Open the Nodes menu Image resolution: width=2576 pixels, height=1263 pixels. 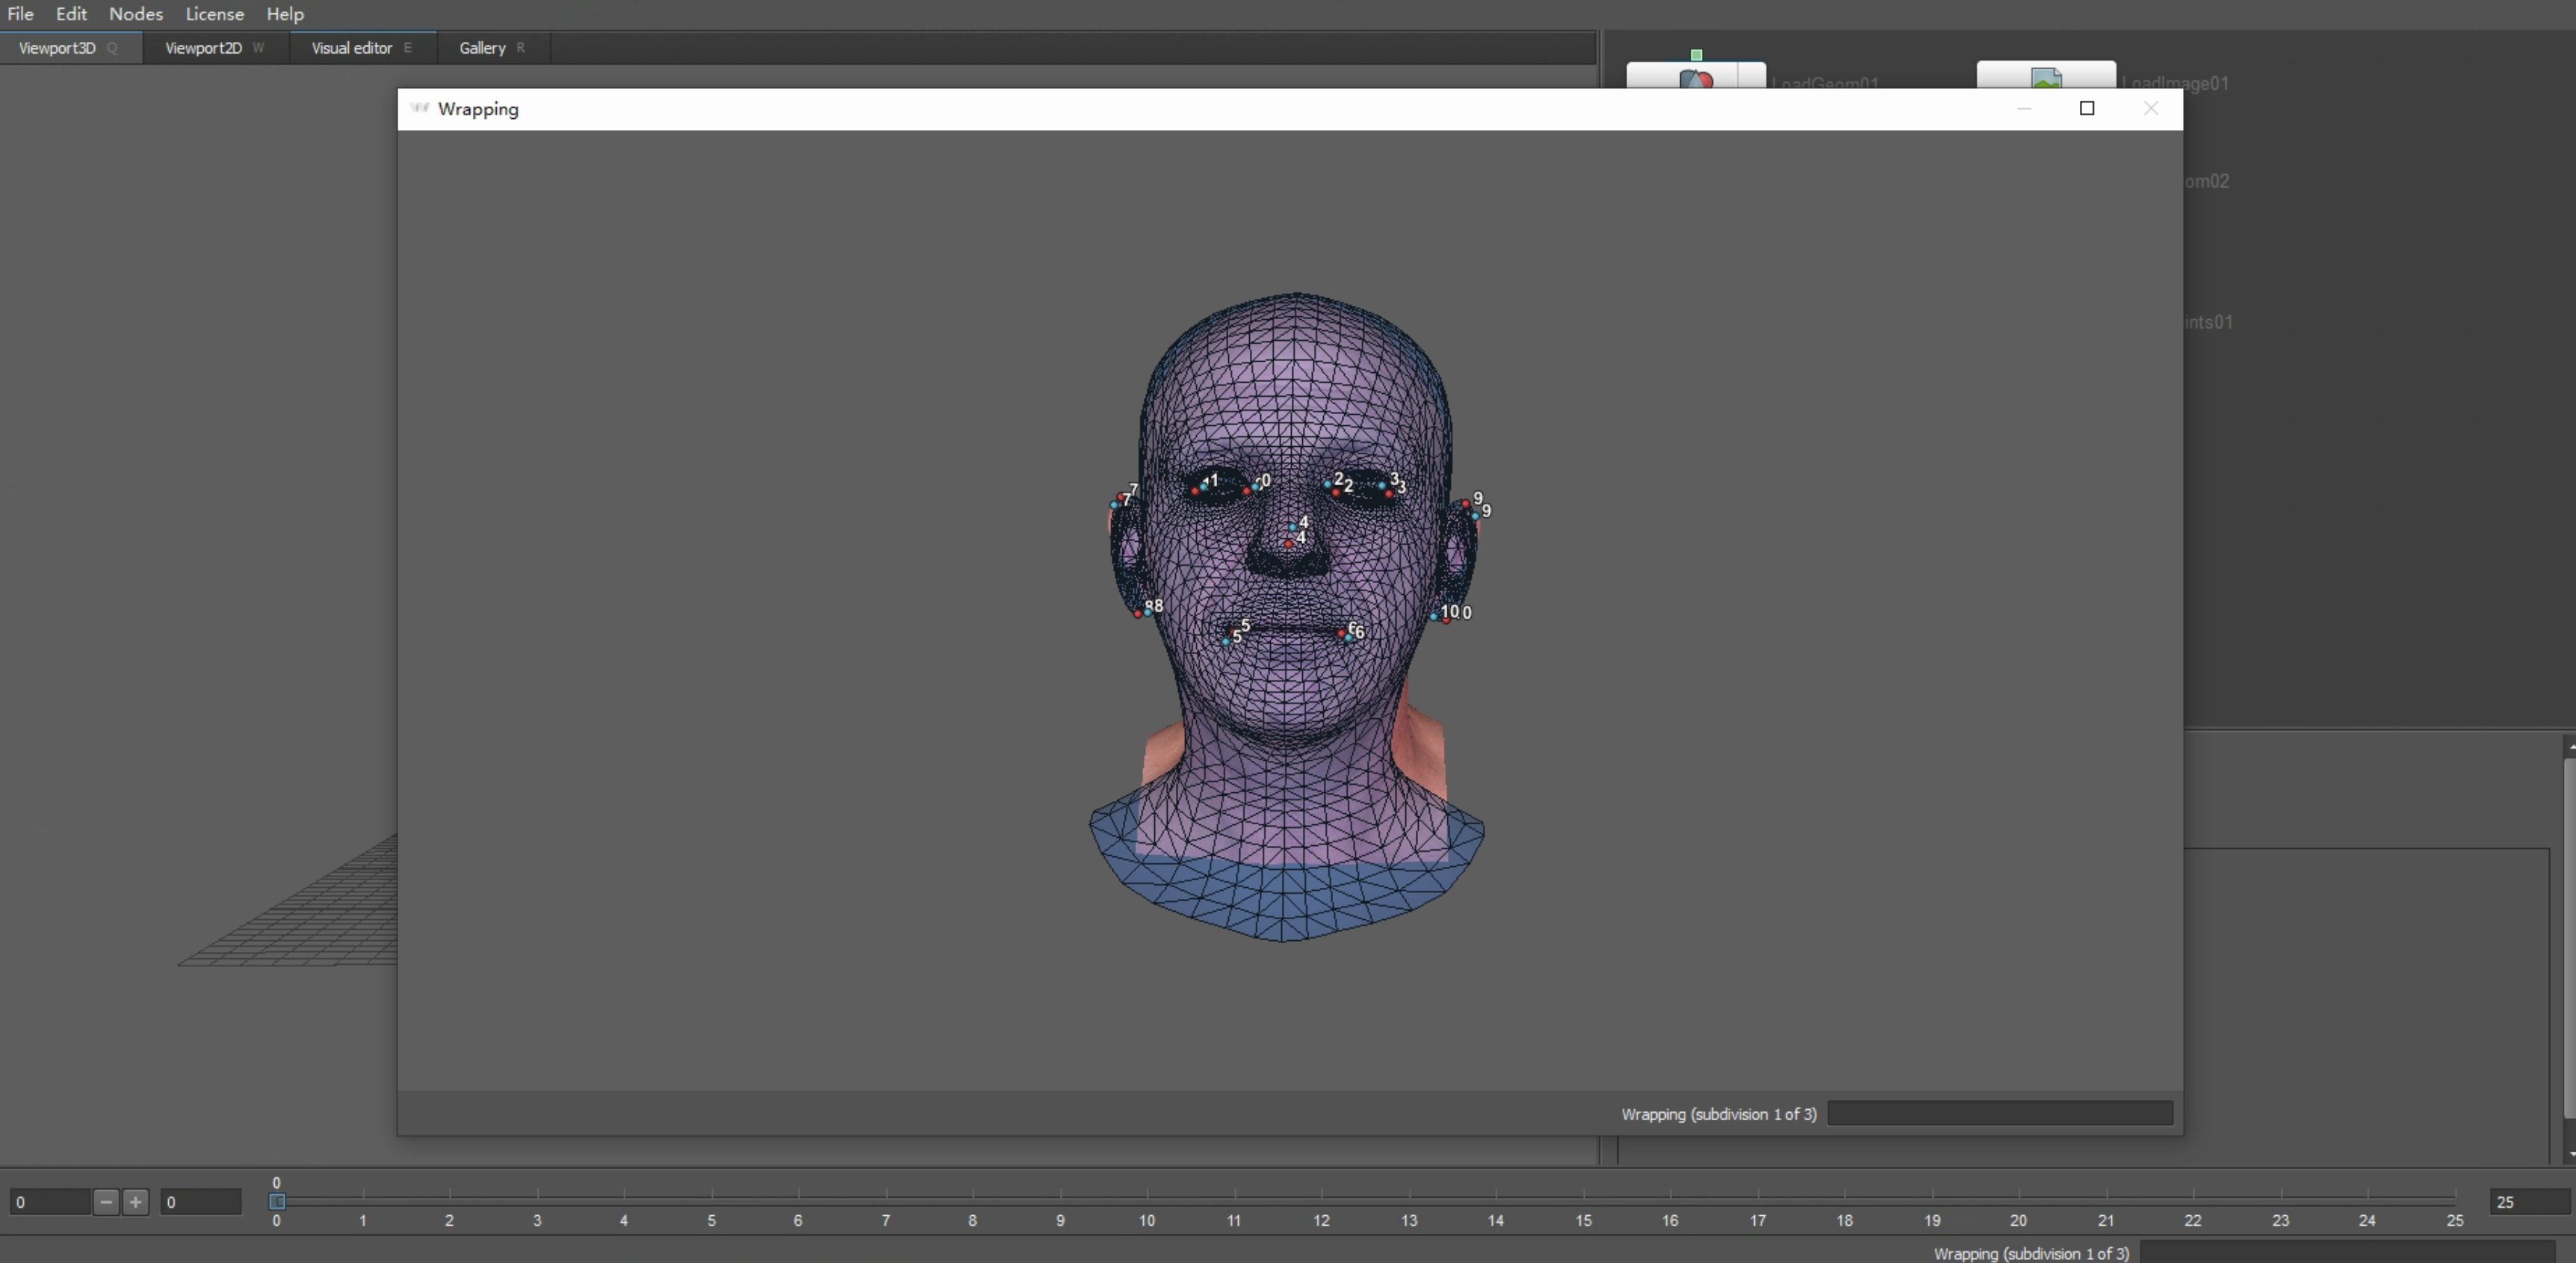135,14
